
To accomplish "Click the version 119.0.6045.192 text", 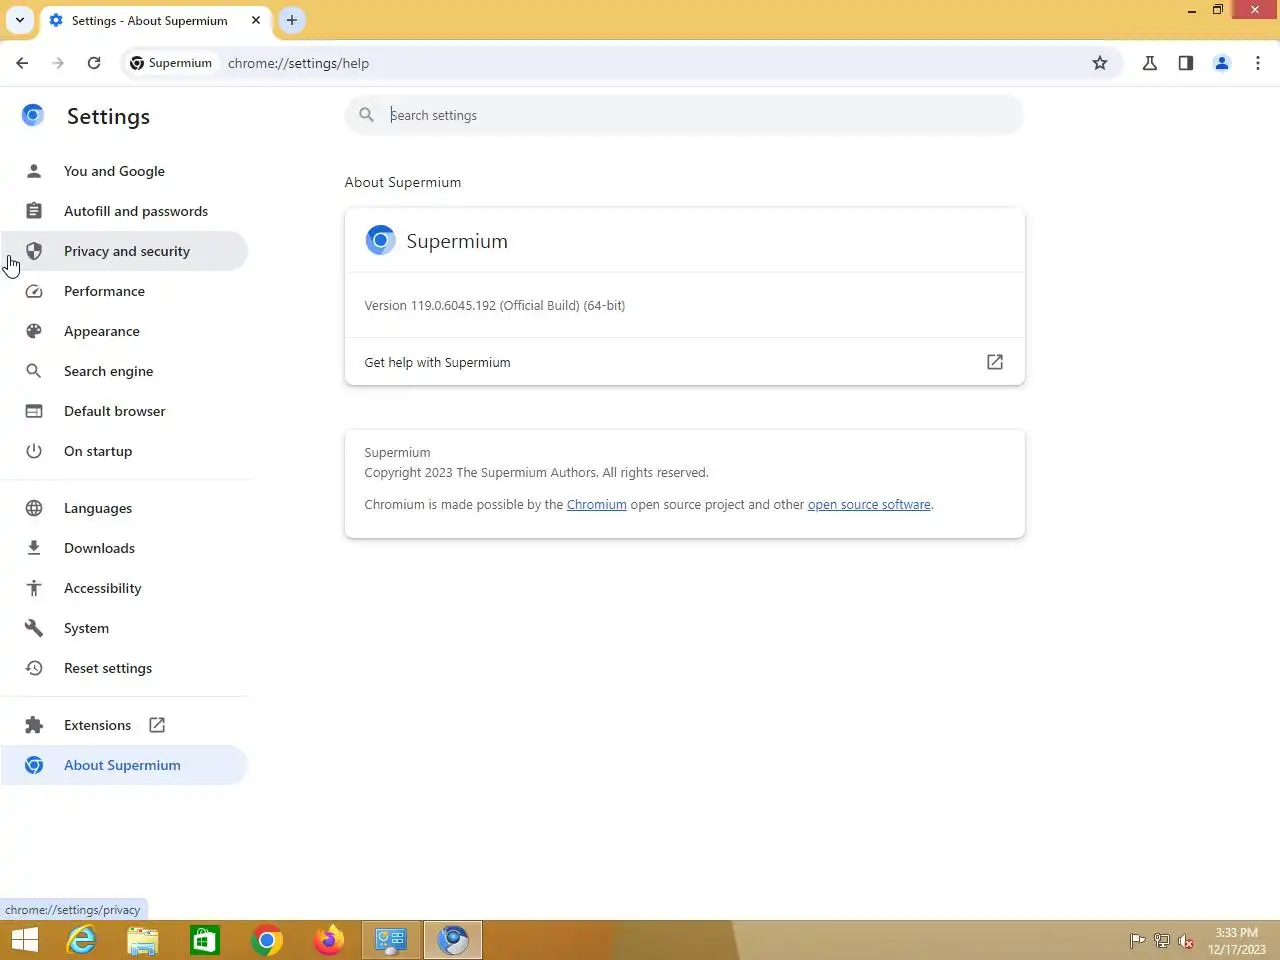I will tap(495, 306).
